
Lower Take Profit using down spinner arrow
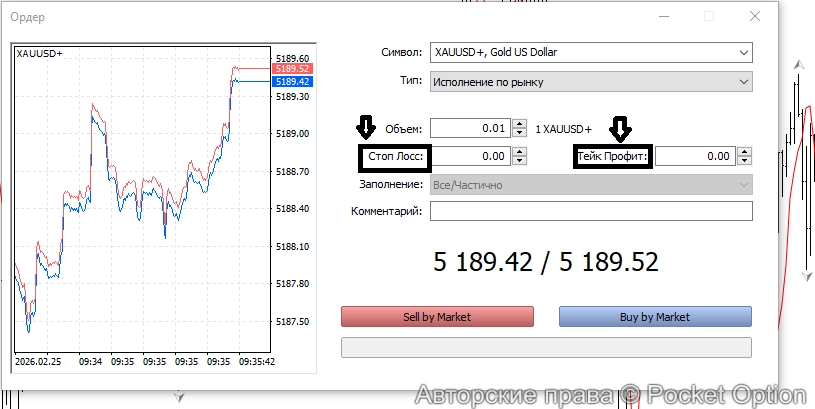pyautogui.click(x=743, y=160)
